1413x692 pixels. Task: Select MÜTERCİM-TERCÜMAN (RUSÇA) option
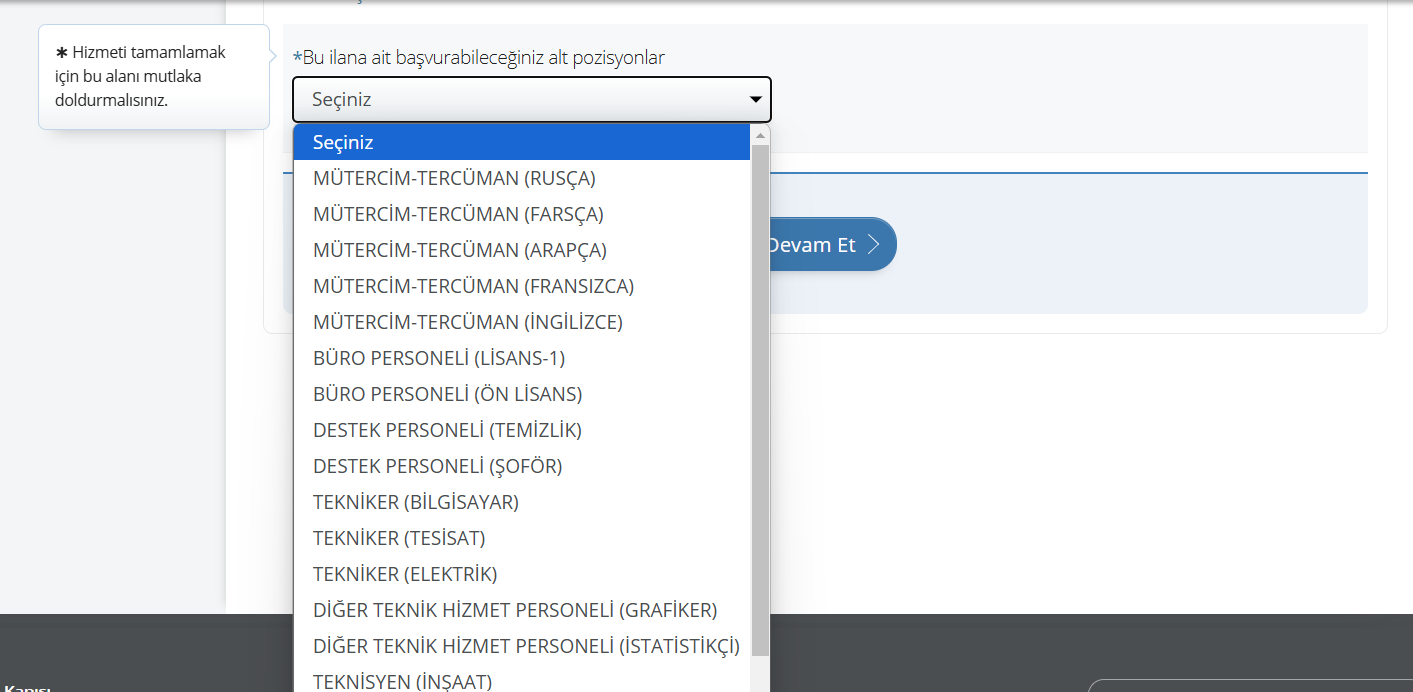(x=454, y=178)
